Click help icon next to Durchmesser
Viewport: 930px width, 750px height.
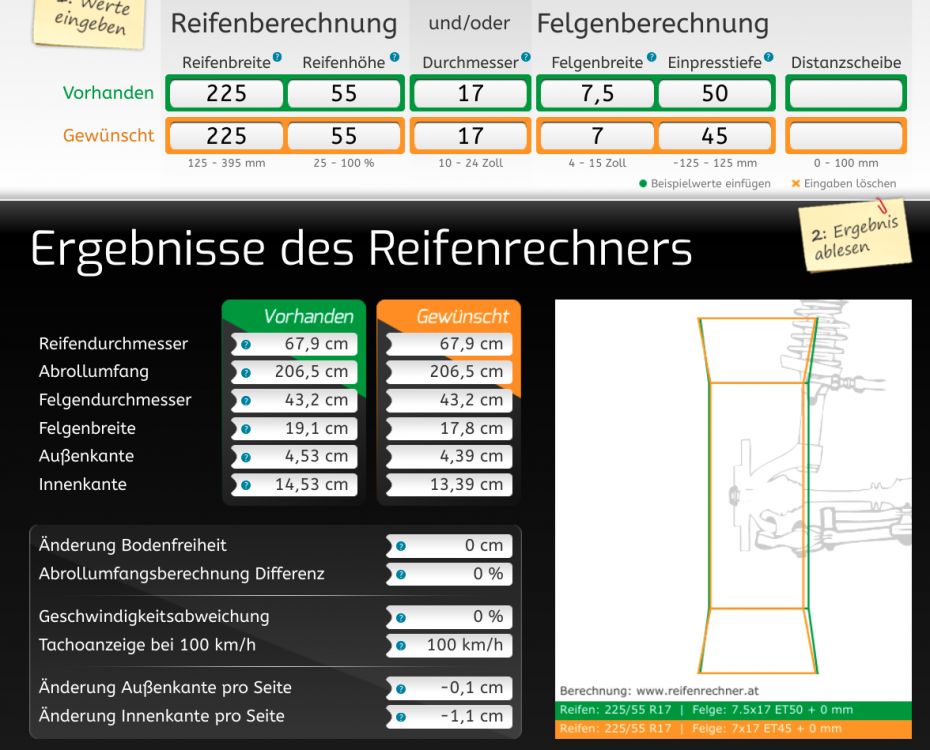point(526,58)
